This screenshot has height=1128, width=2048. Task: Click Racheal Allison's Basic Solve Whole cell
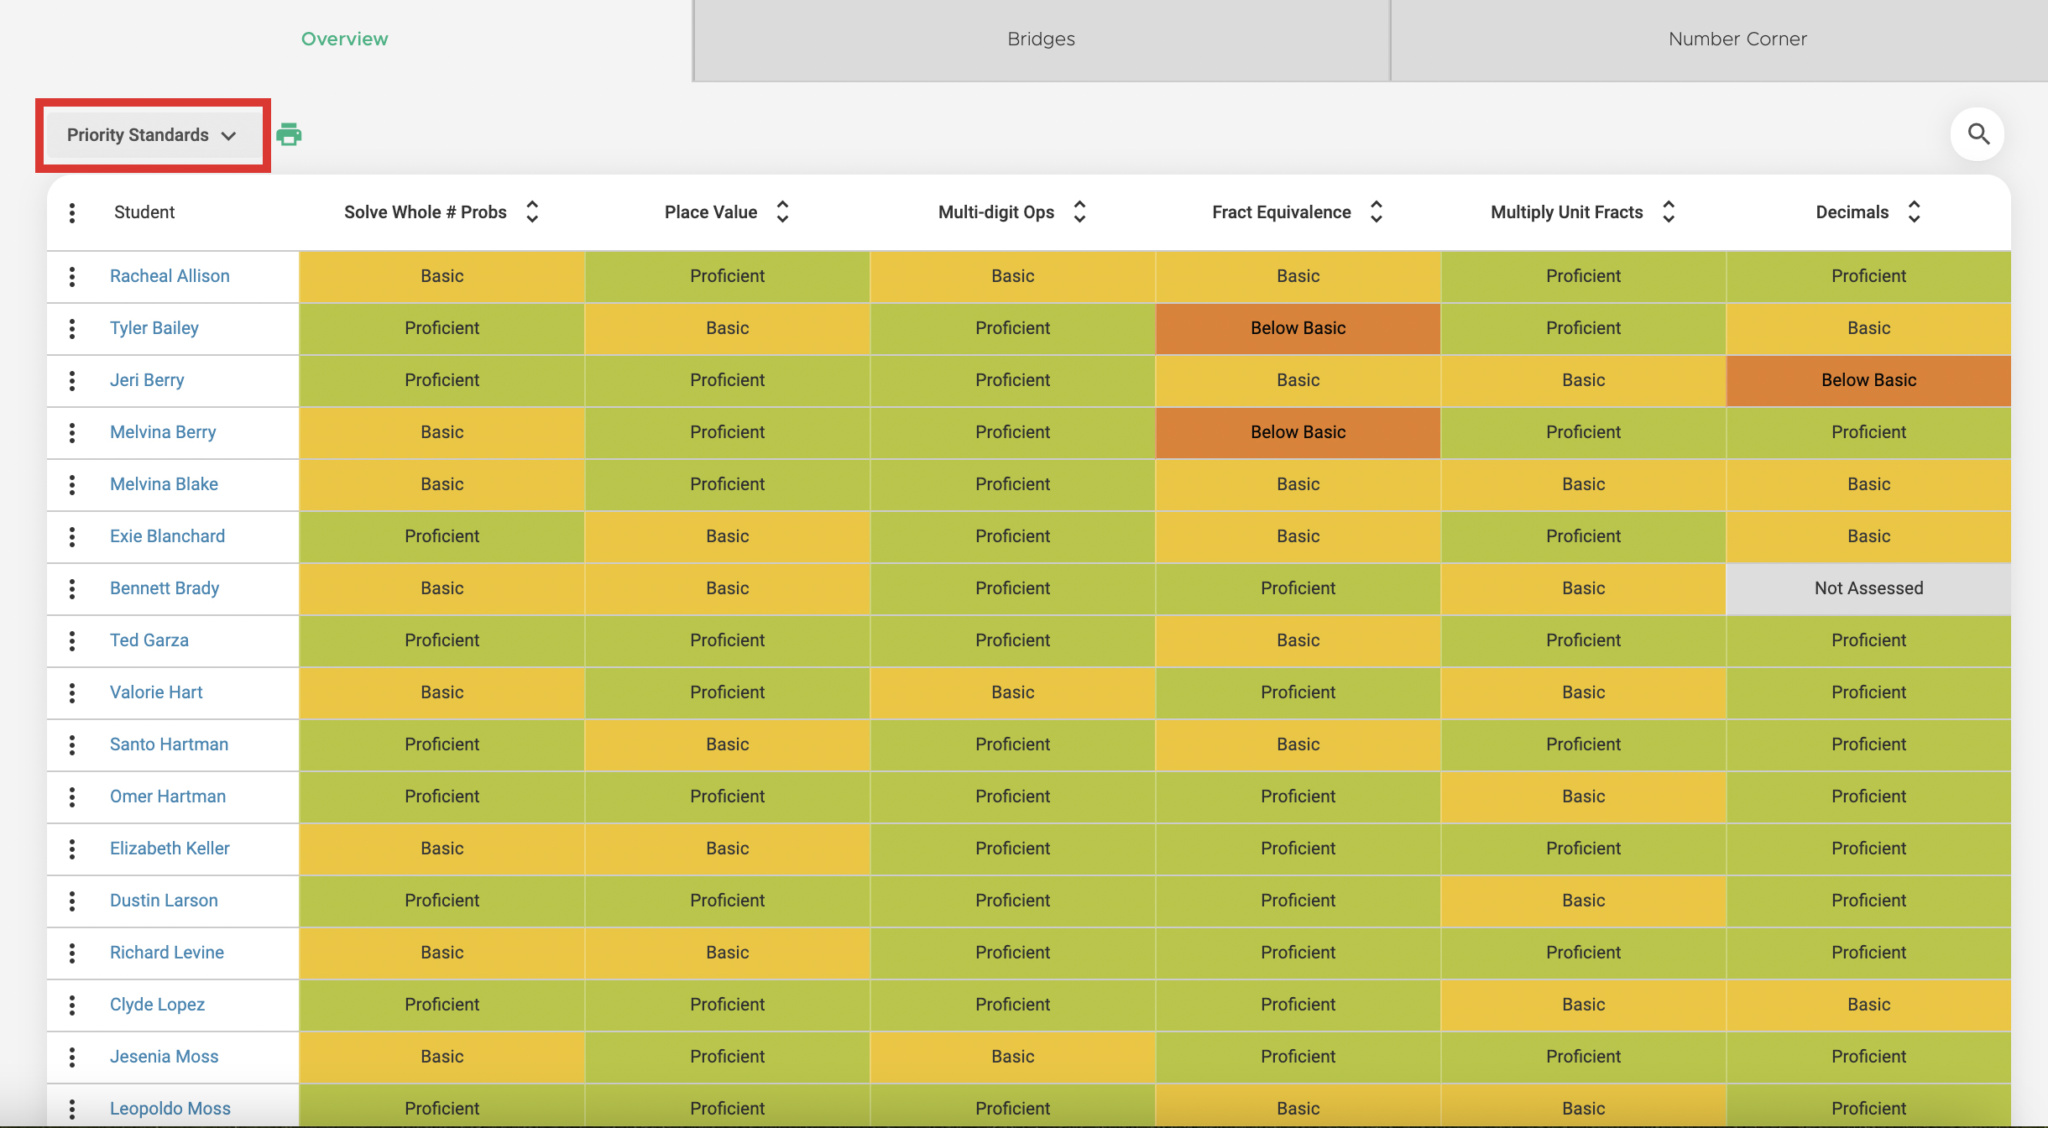(442, 276)
